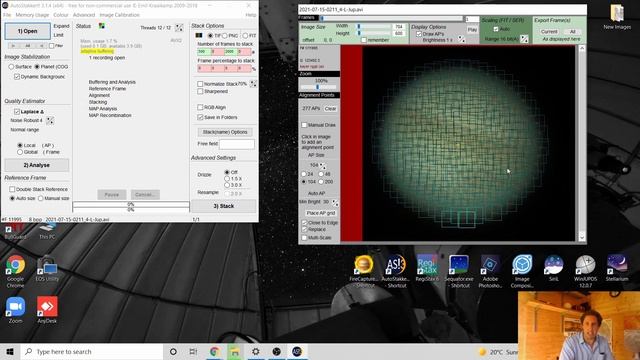Open the Settings gear on the taskbar
Image resolution: width=640 pixels, height=360 pixels.
256,351
